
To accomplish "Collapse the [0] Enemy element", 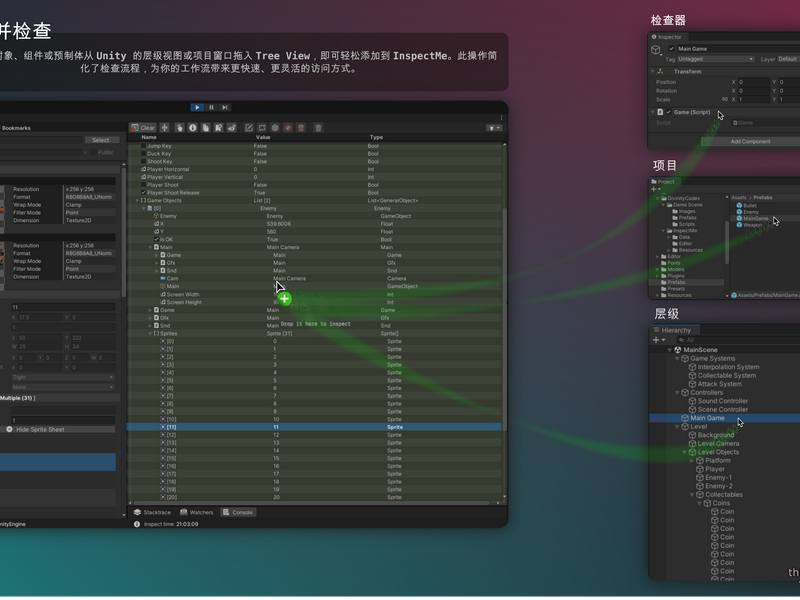I will pos(143,209).
